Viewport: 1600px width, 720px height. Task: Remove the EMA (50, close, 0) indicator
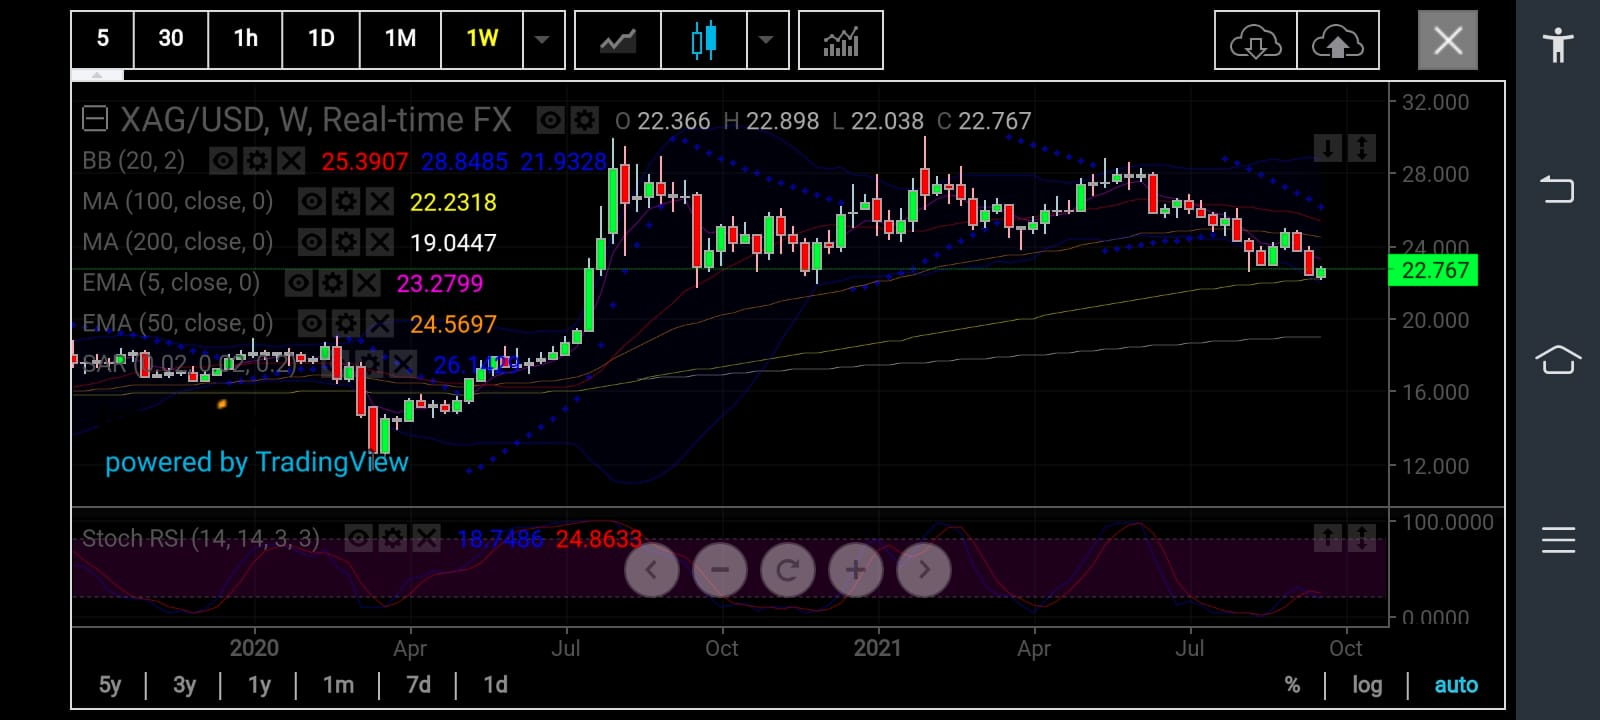[380, 323]
